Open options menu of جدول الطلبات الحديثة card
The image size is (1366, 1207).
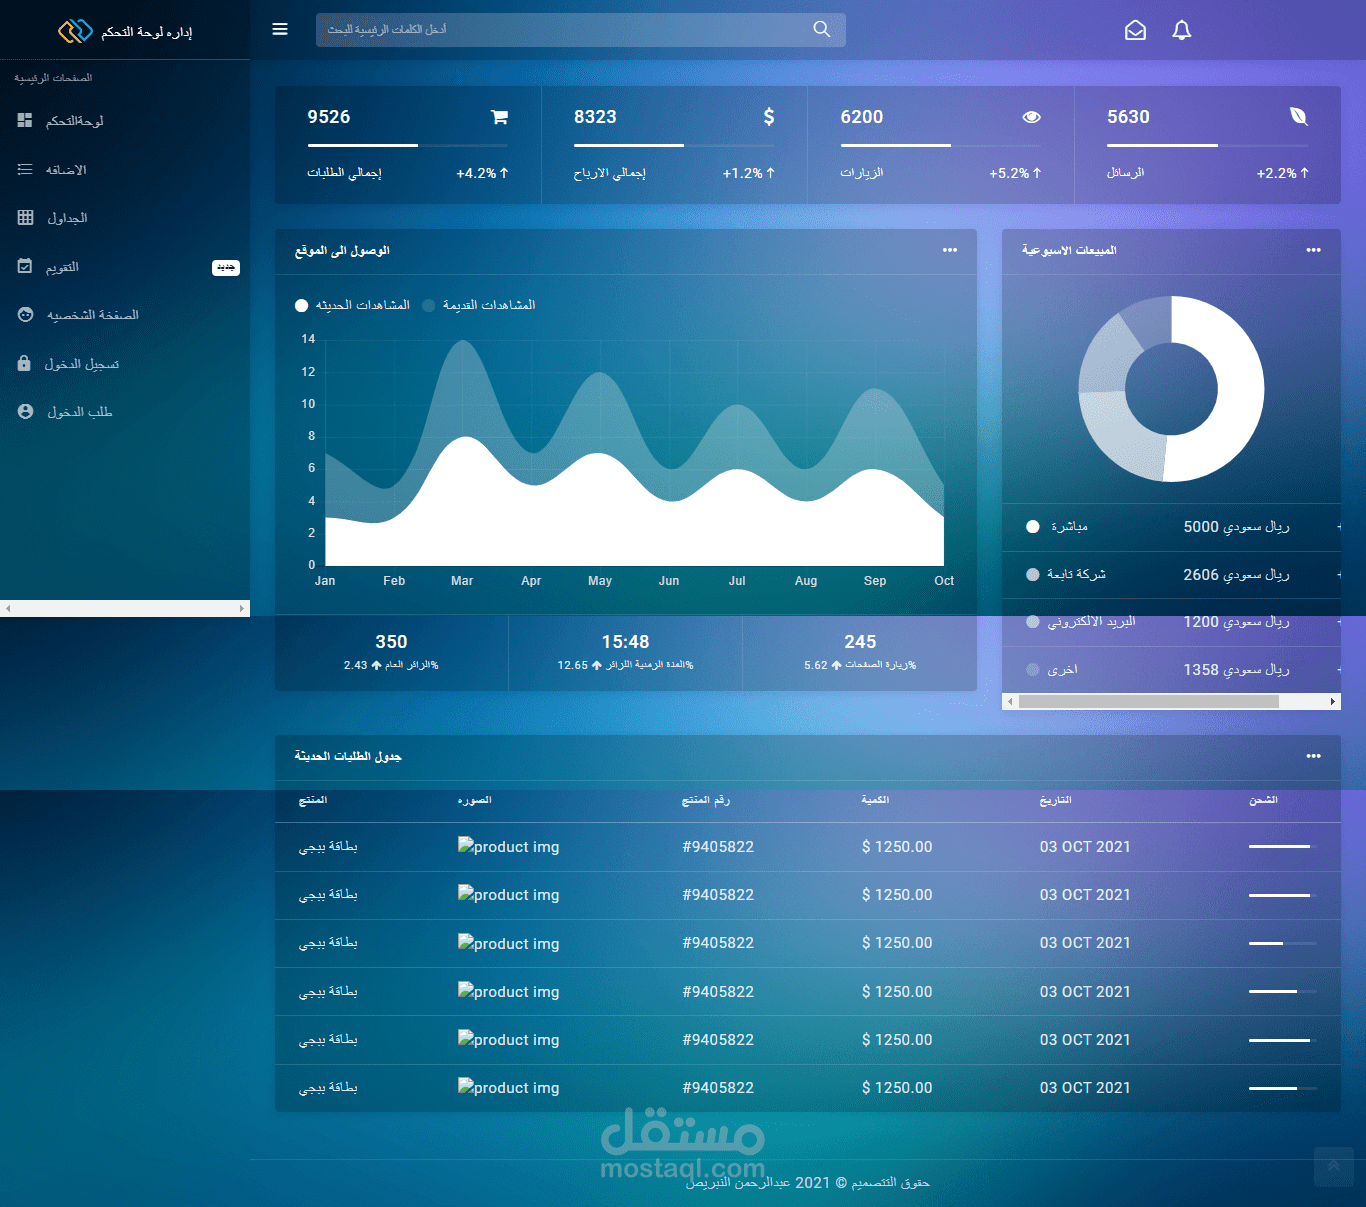[x=1313, y=756]
